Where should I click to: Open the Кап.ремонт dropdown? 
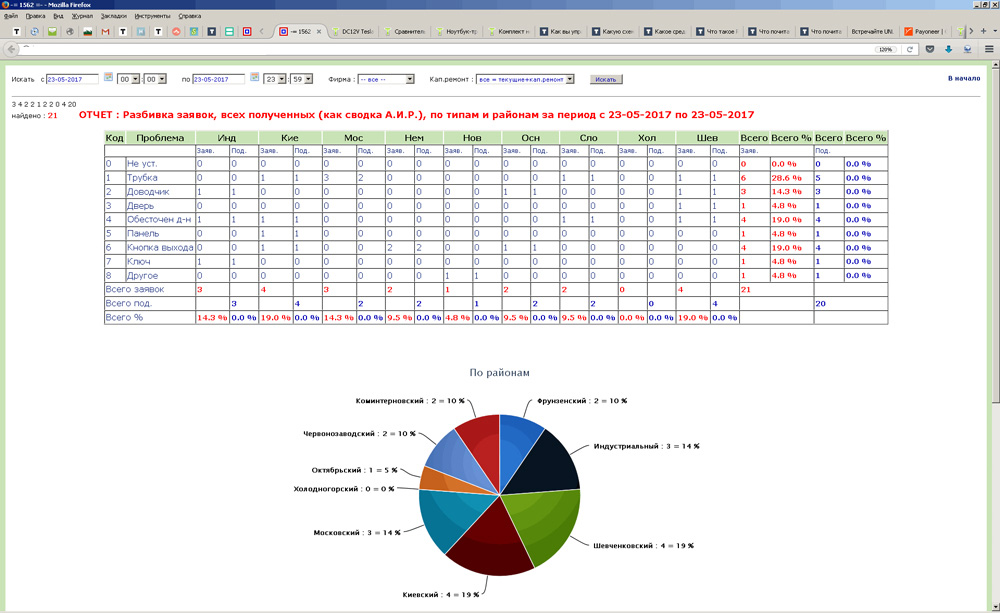[x=527, y=78]
